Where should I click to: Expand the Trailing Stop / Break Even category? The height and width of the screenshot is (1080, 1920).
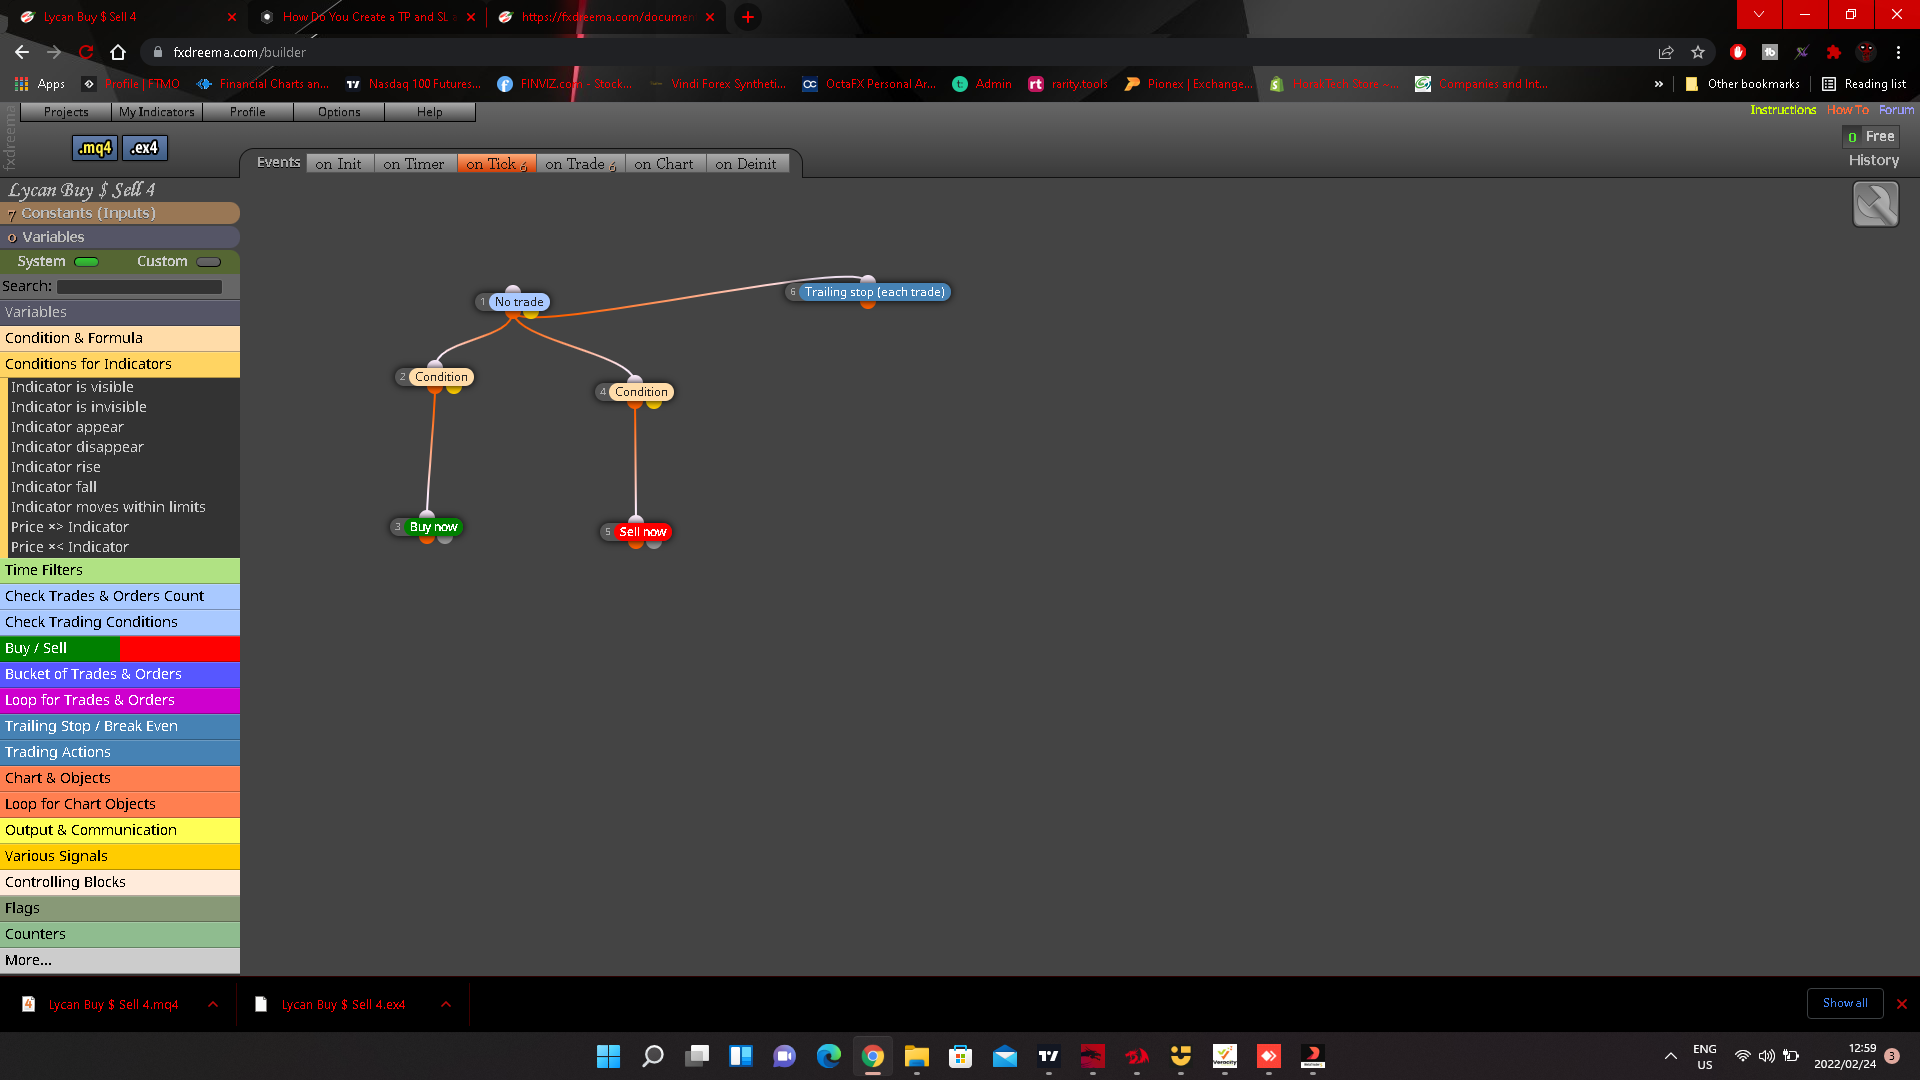point(120,726)
